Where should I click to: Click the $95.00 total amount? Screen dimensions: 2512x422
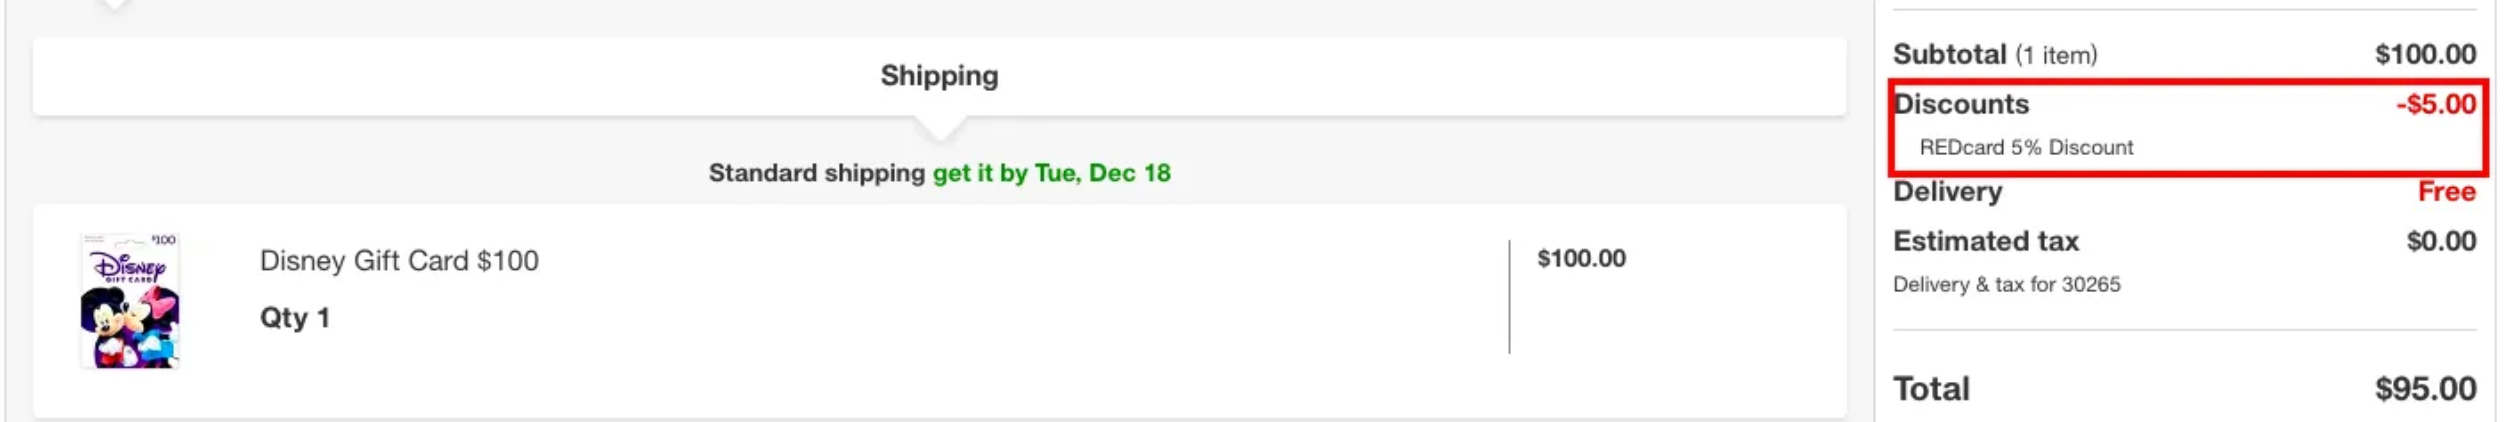click(x=2425, y=388)
